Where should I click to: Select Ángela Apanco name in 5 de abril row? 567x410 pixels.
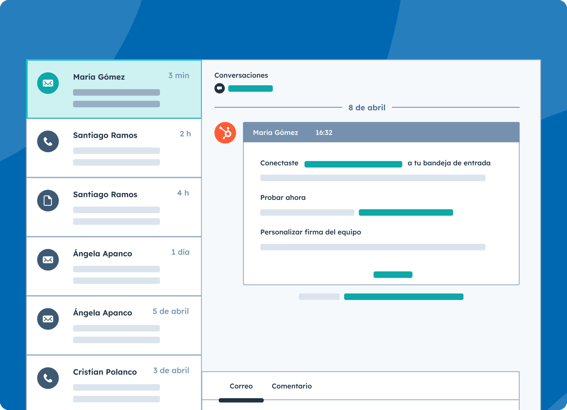coord(103,313)
